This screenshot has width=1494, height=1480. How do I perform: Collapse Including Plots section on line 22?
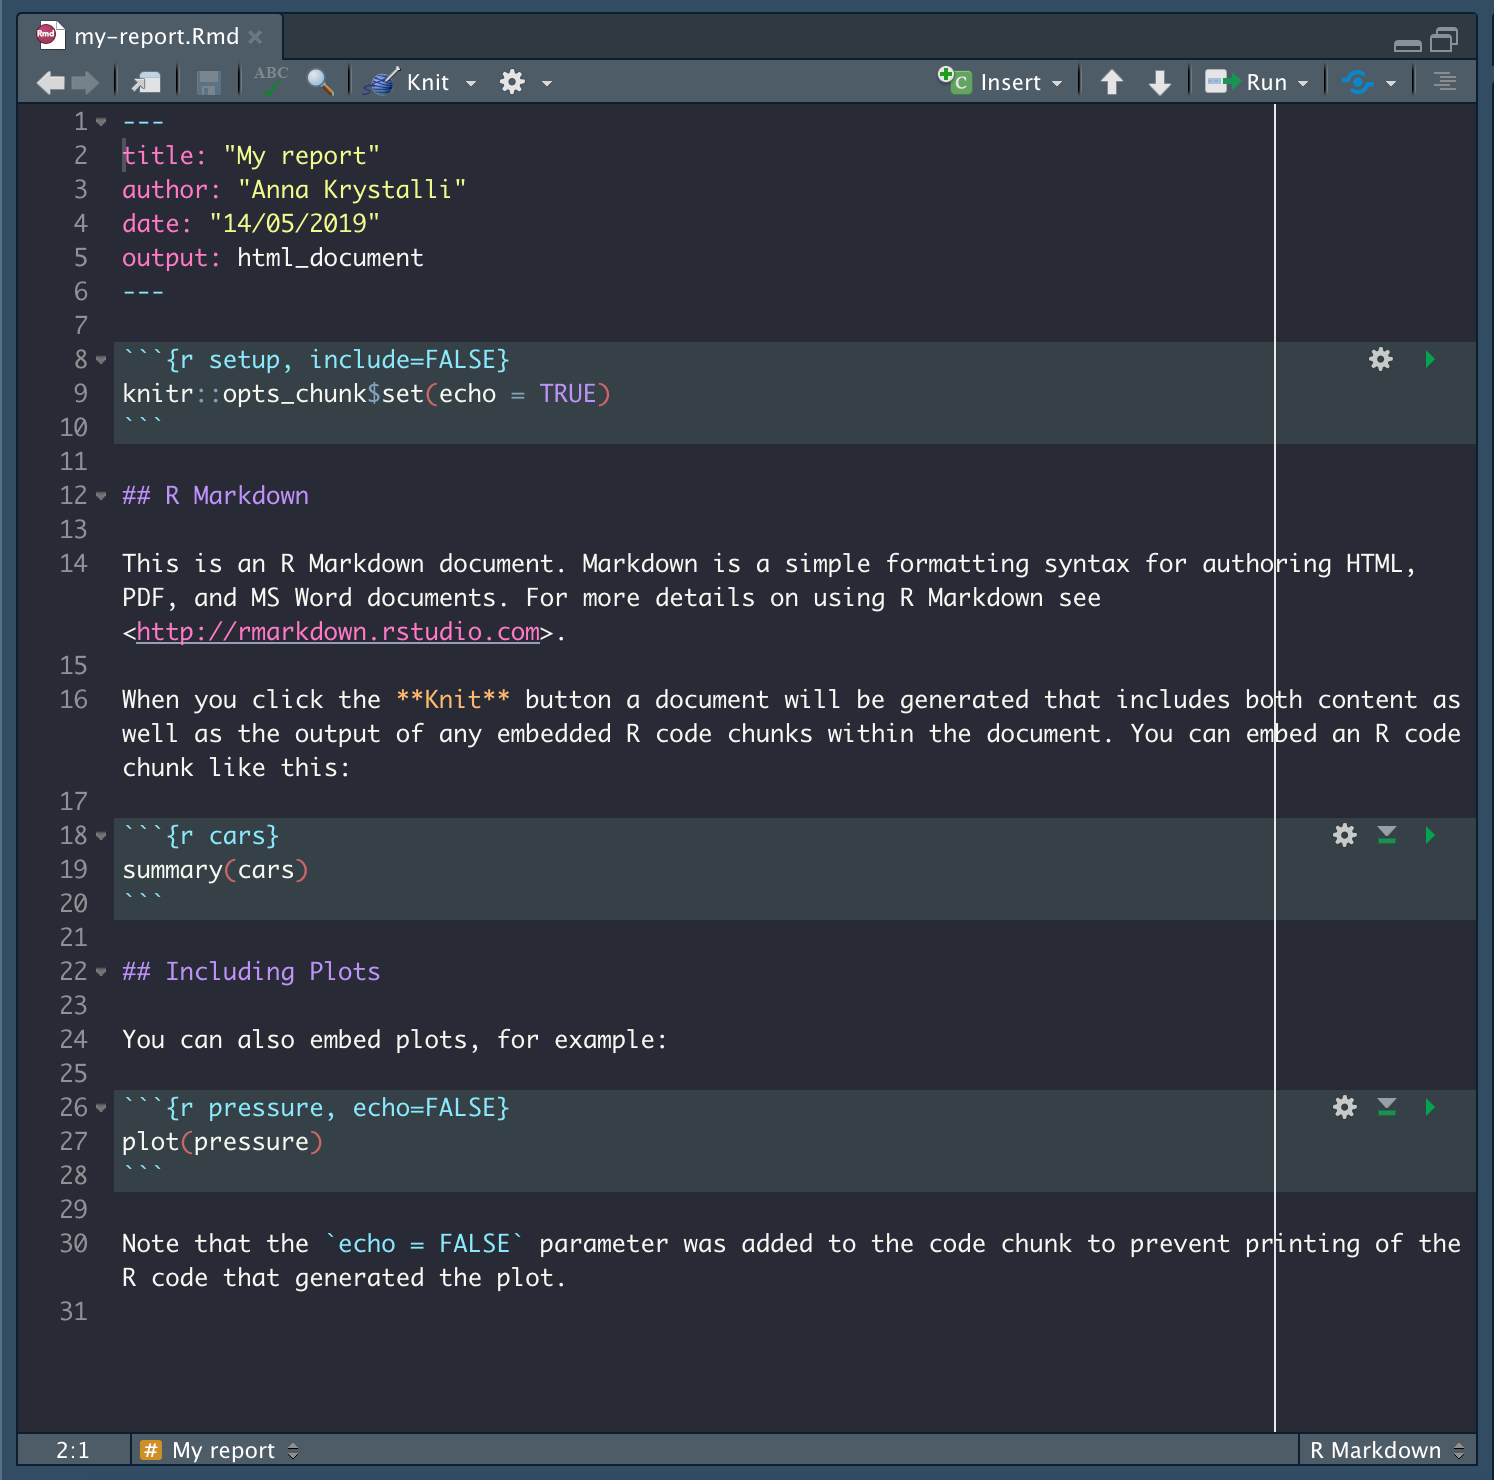(x=101, y=972)
